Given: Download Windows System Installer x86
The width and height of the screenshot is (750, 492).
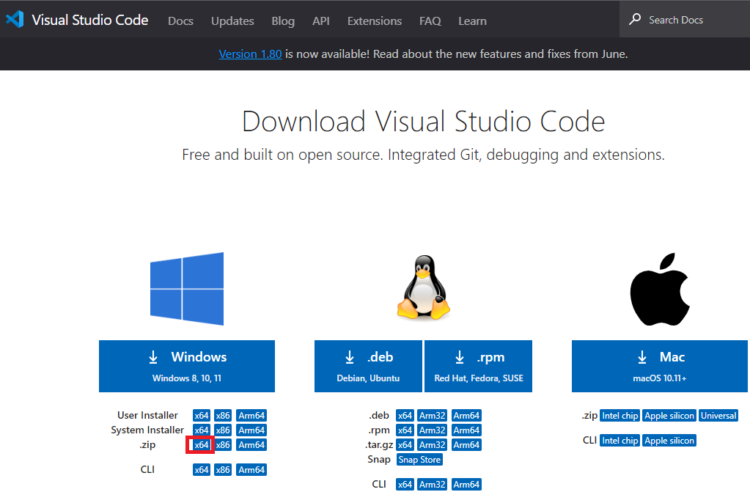Looking at the screenshot, I should pyautogui.click(x=223, y=430).
